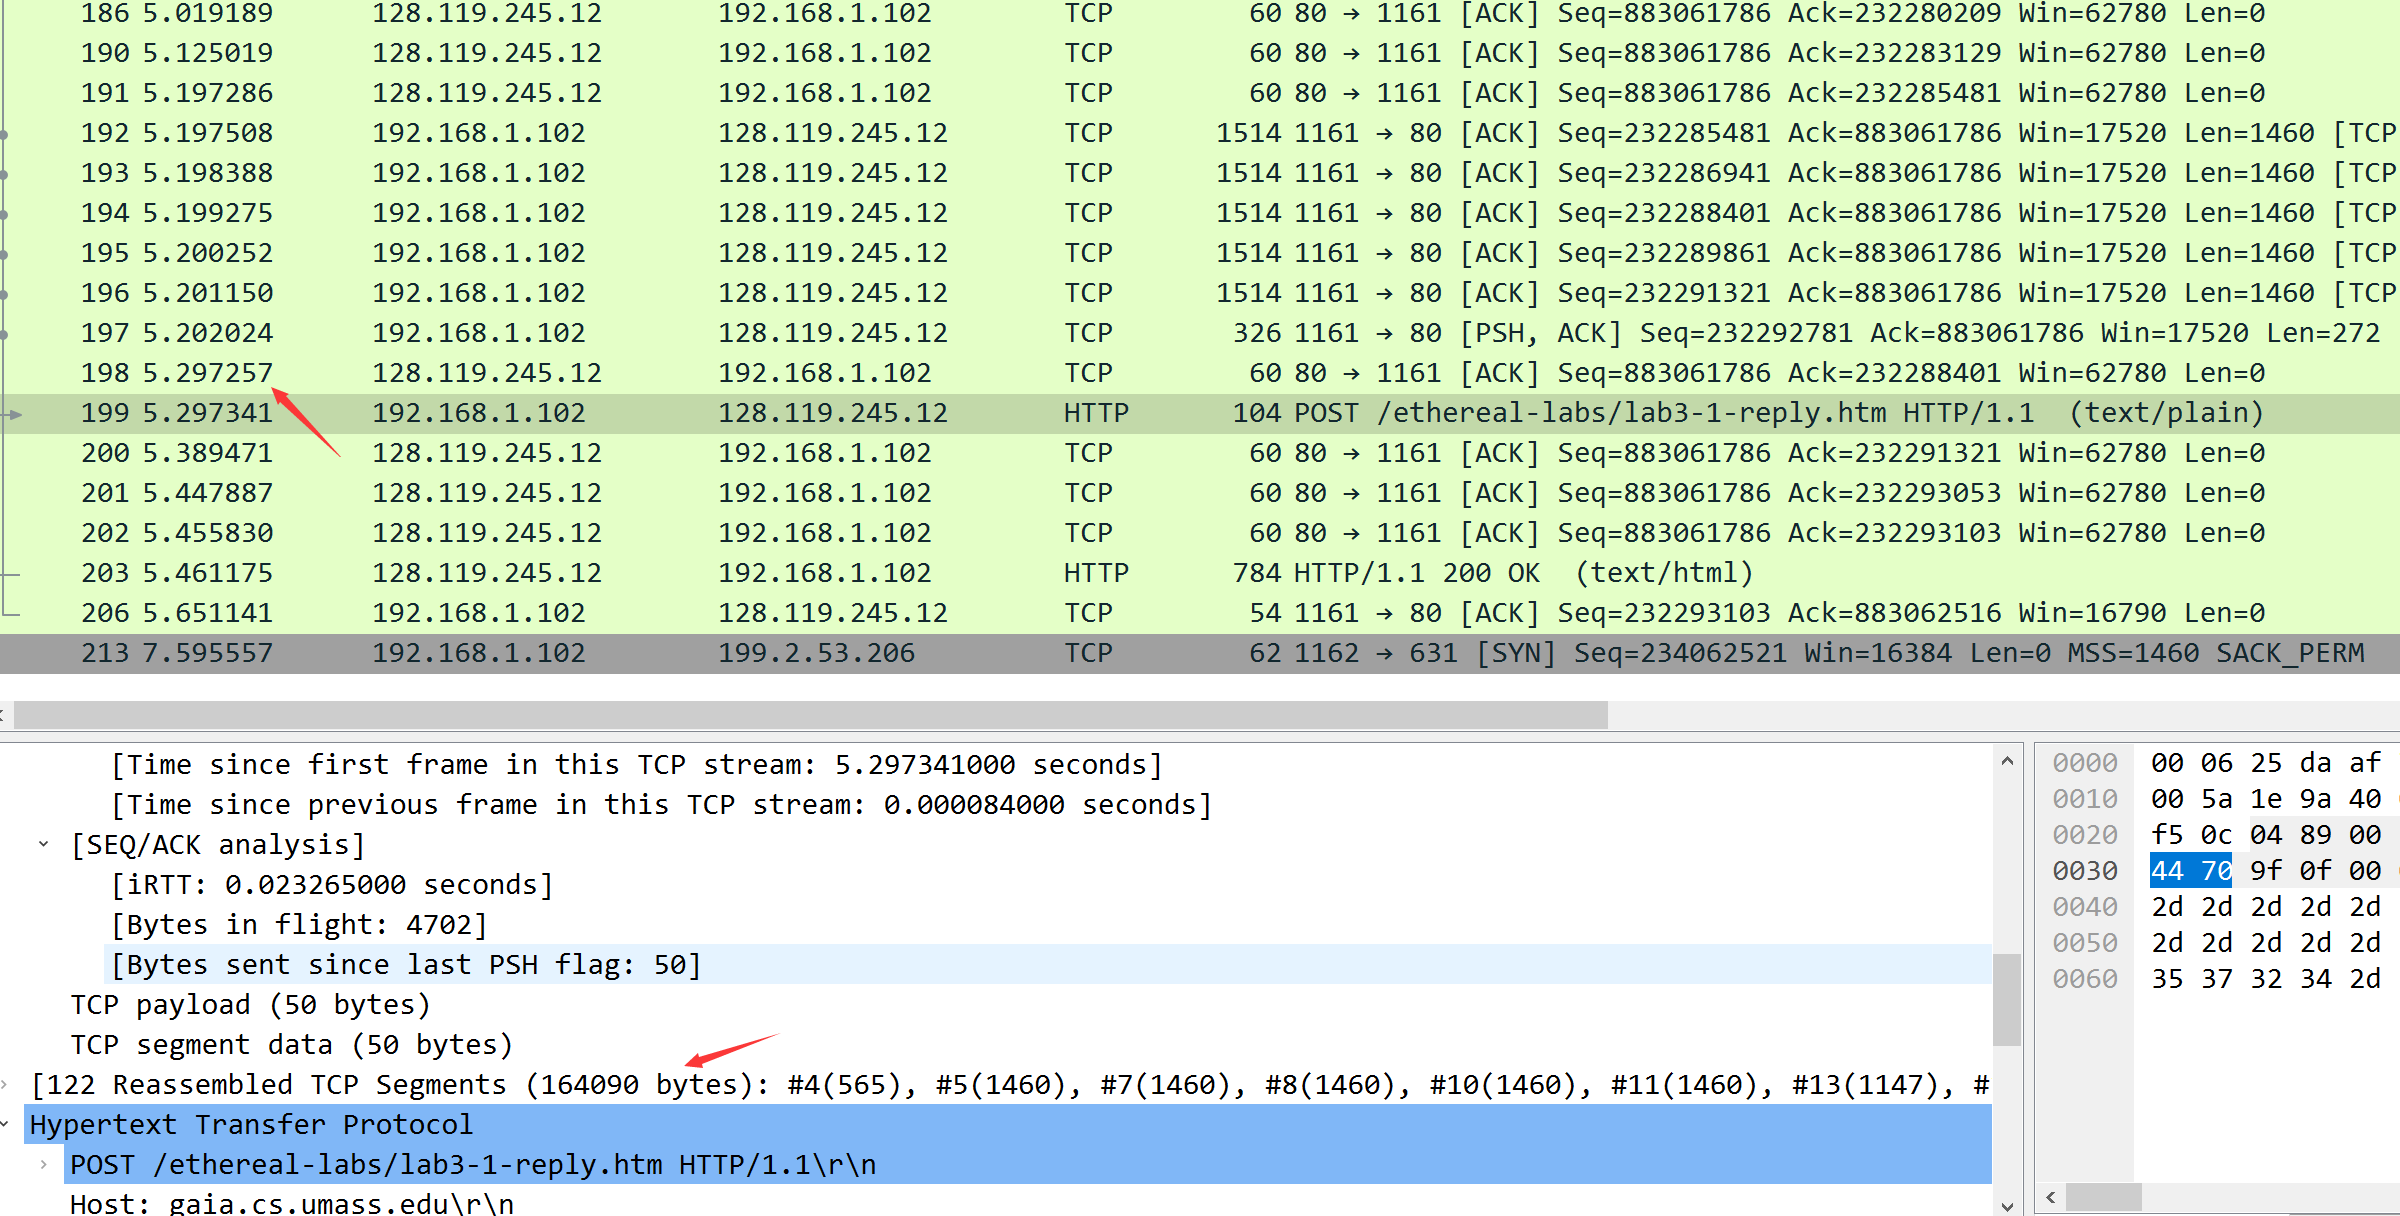The image size is (2400, 1216).
Task: Click packet list scroll-left arrow
Action: pos(3,715)
